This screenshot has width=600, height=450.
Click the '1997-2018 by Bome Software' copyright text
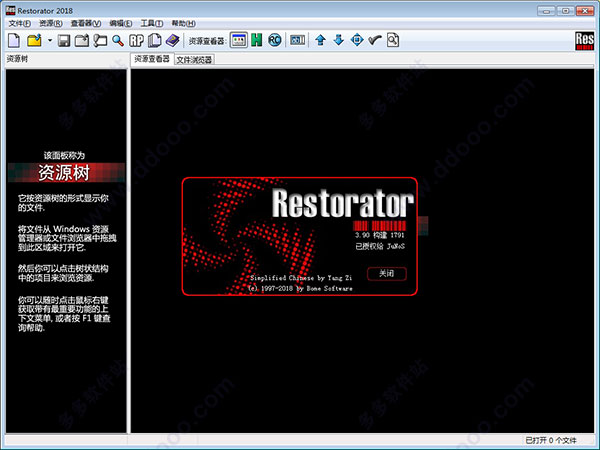pyautogui.click(x=300, y=288)
